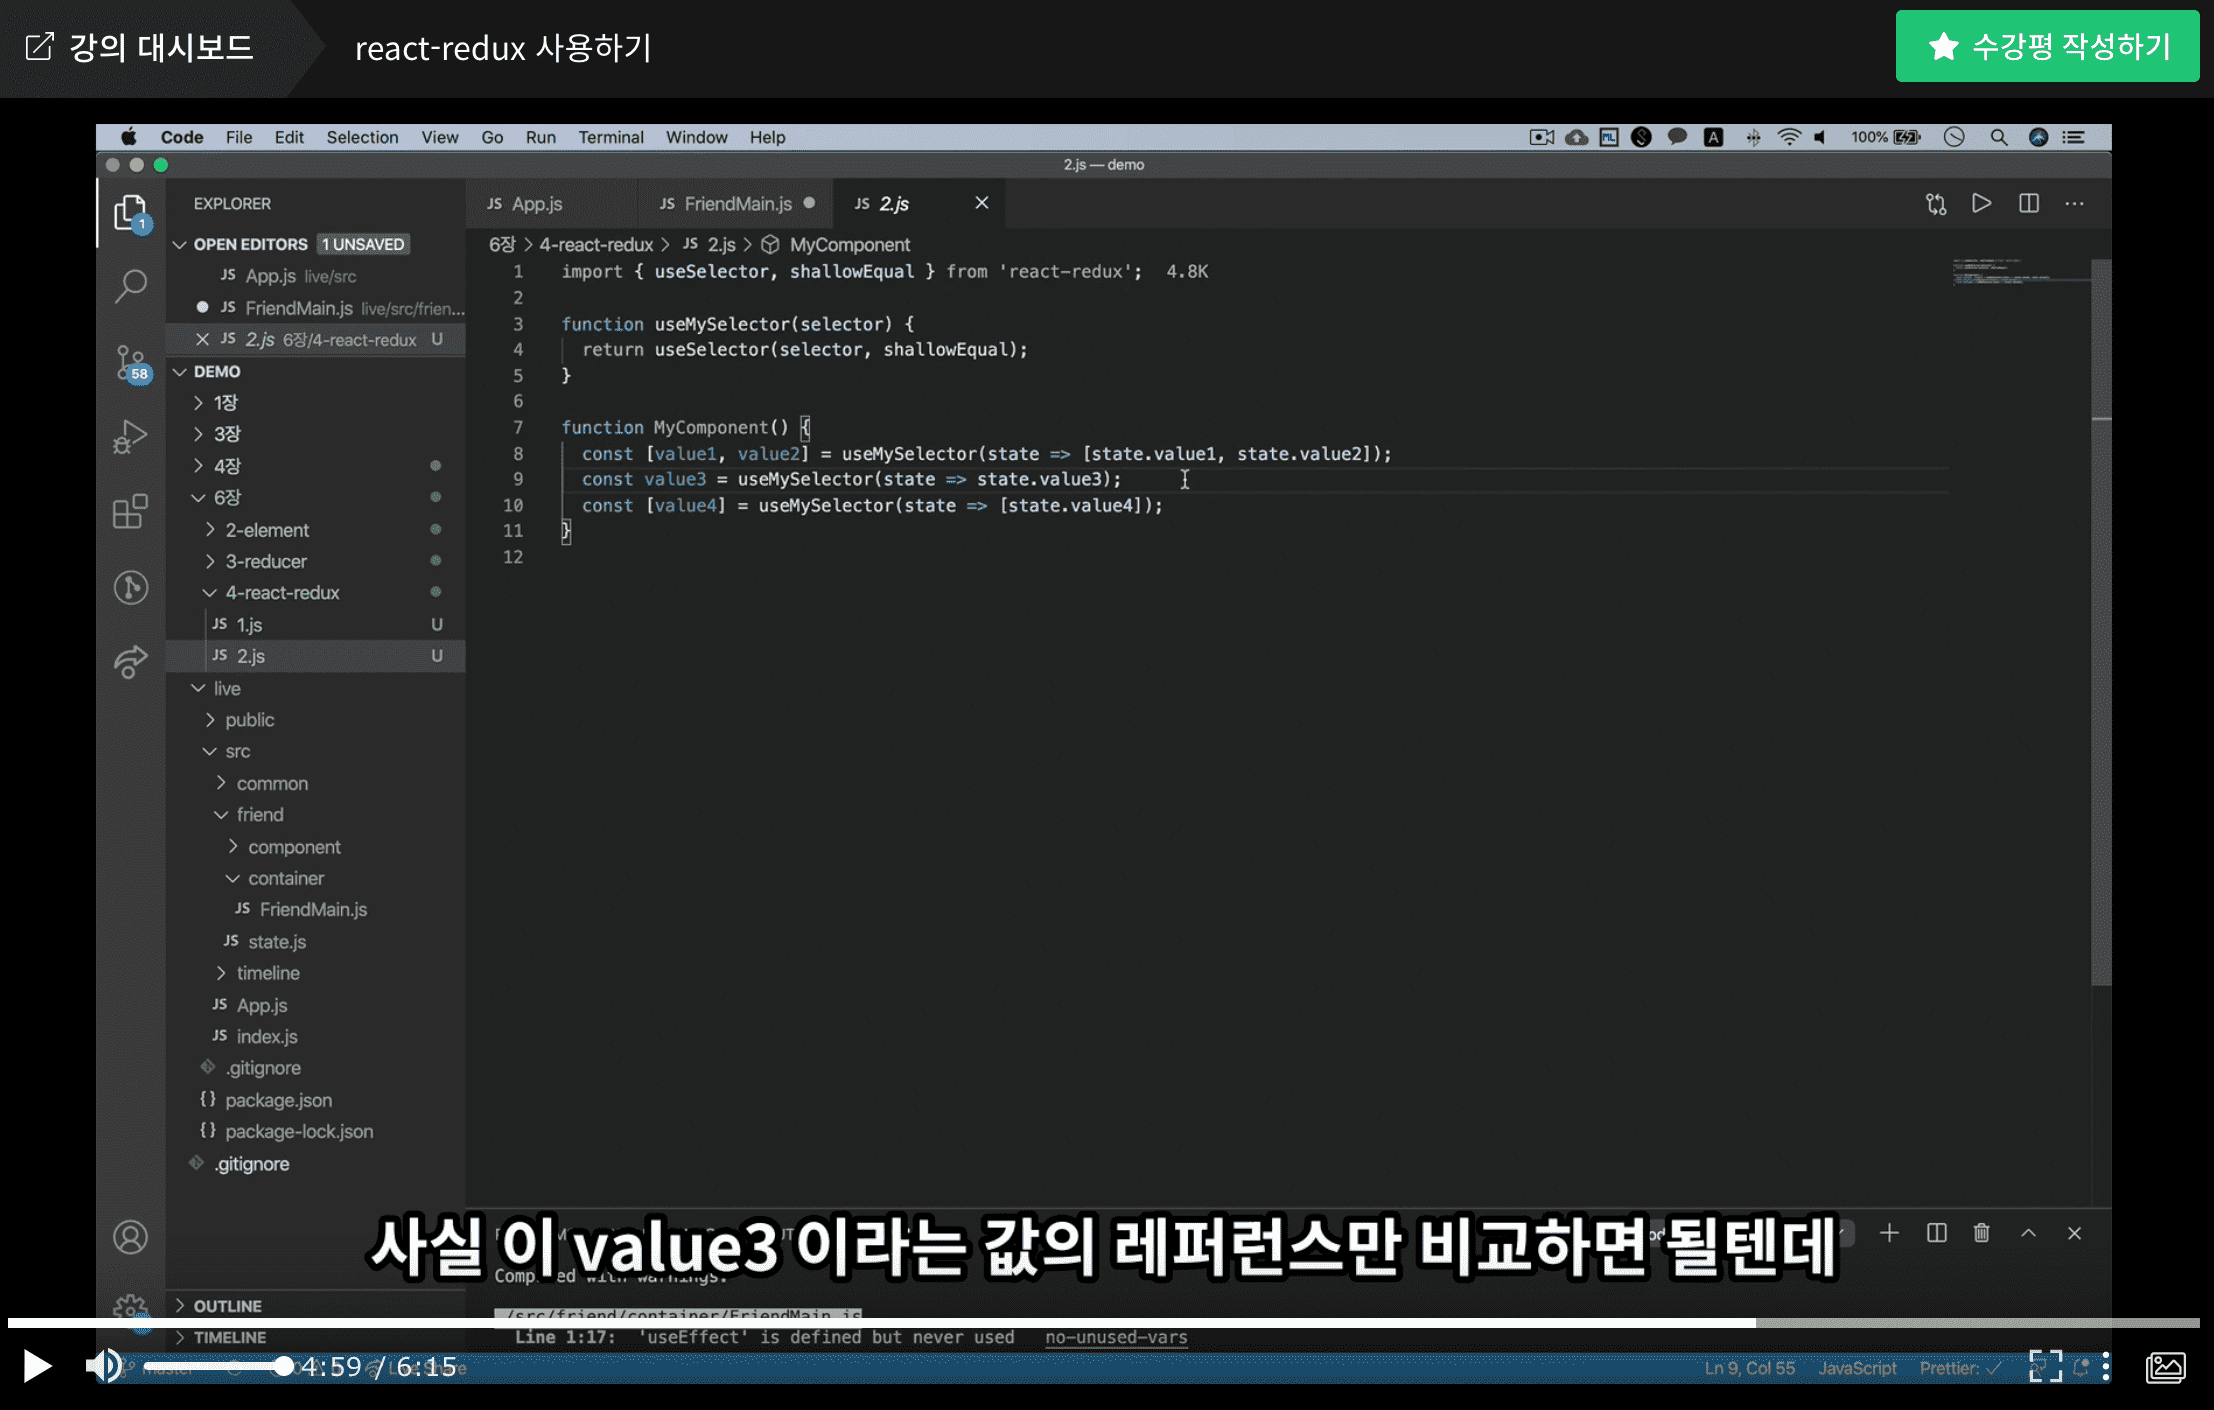Expand the common folder
2214x1410 pixels.
[x=272, y=783]
